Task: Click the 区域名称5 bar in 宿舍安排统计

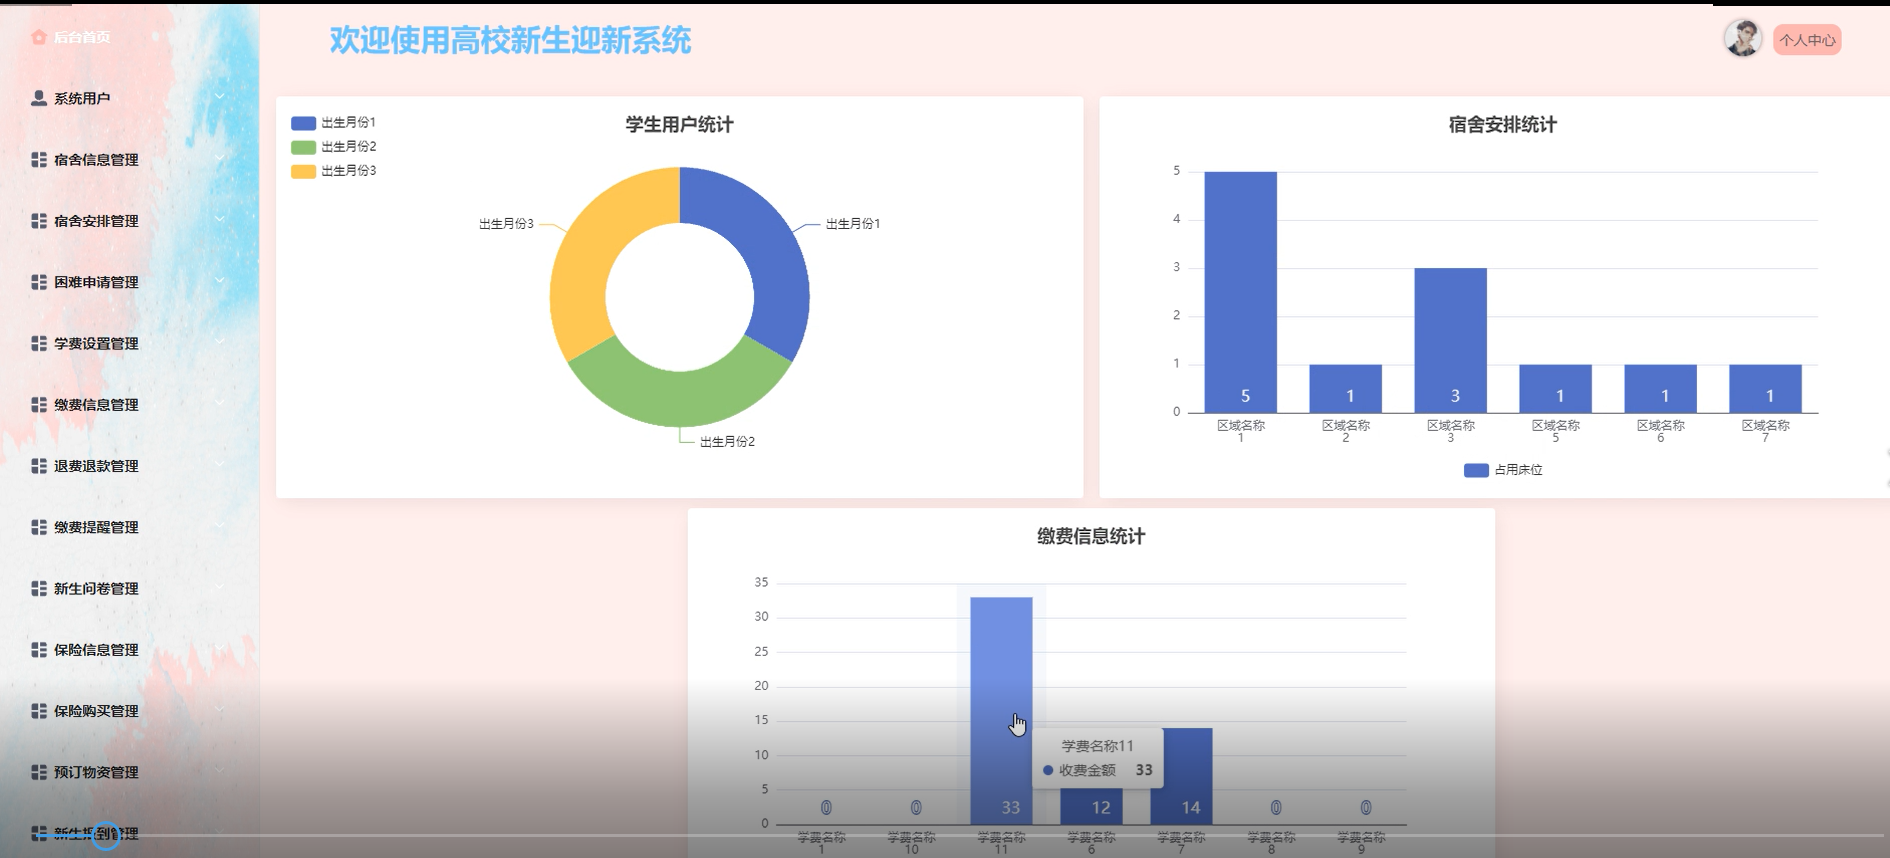Action: [x=1555, y=388]
